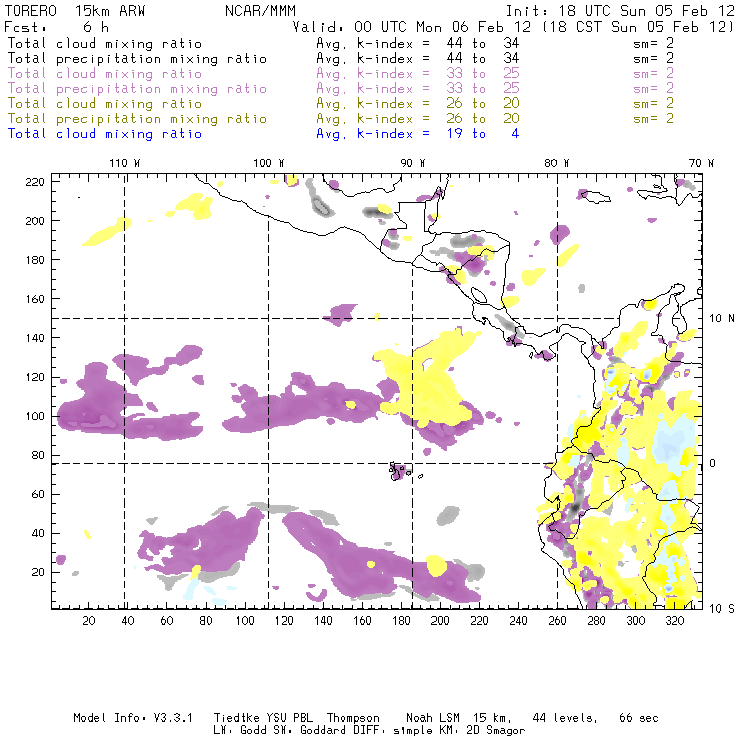Select the olive "Total cloud mixing ratio" legend label
740x740 pixels.
105,104
